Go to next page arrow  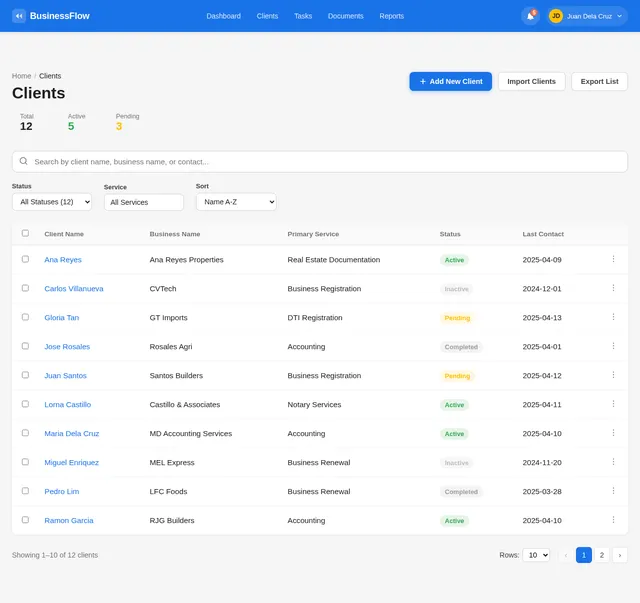620,555
